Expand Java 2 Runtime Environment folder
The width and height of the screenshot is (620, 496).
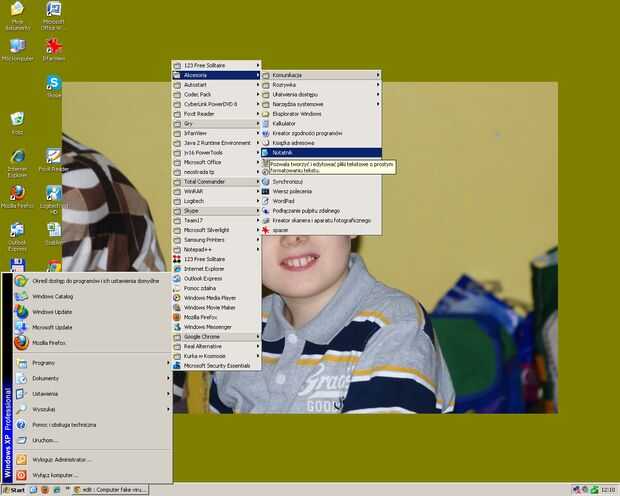click(217, 143)
